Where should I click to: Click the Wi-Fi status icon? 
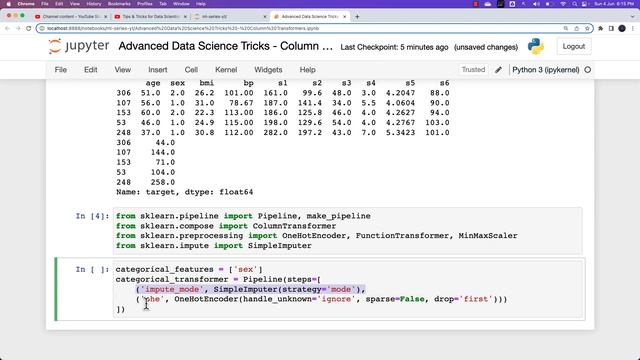click(x=563, y=4)
